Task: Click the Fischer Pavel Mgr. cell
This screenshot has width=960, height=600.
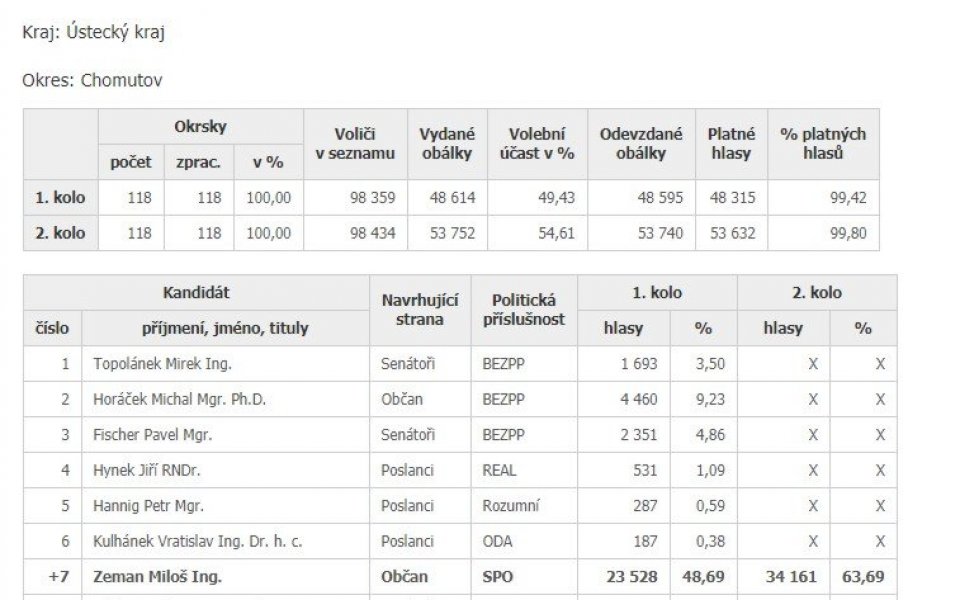Action: (152, 435)
